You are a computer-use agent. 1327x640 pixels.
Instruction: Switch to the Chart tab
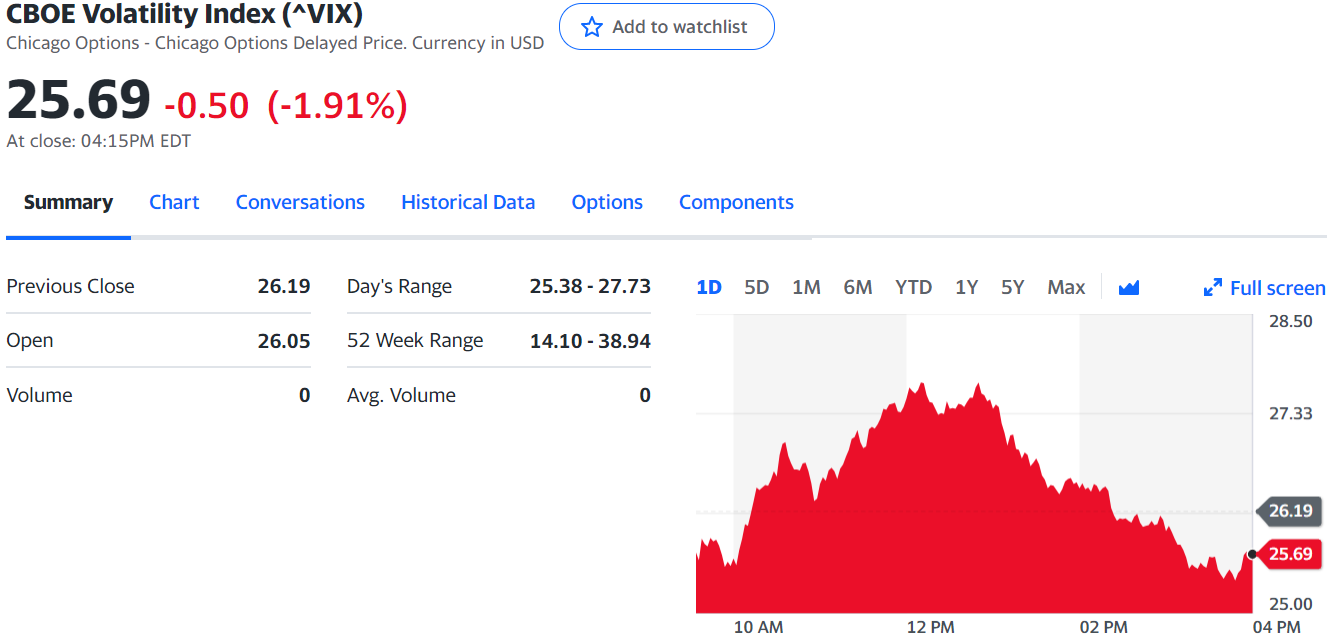[x=174, y=202]
